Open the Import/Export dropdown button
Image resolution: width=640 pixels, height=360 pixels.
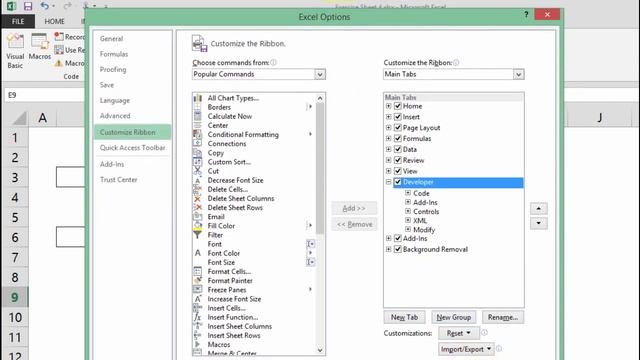click(466, 349)
